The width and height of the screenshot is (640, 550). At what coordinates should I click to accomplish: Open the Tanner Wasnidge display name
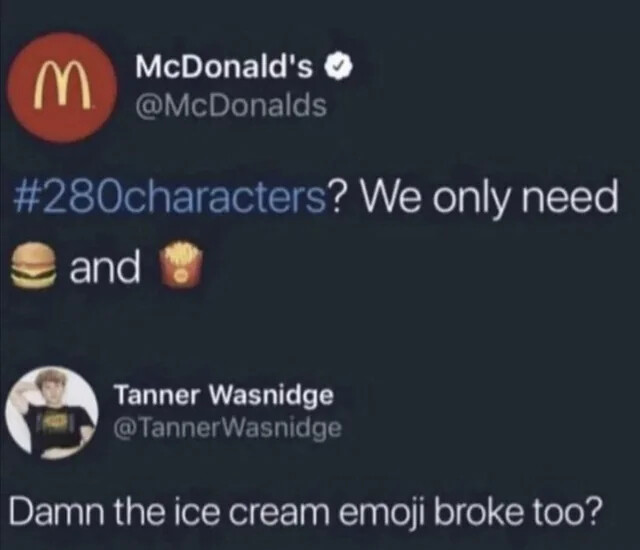[224, 396]
